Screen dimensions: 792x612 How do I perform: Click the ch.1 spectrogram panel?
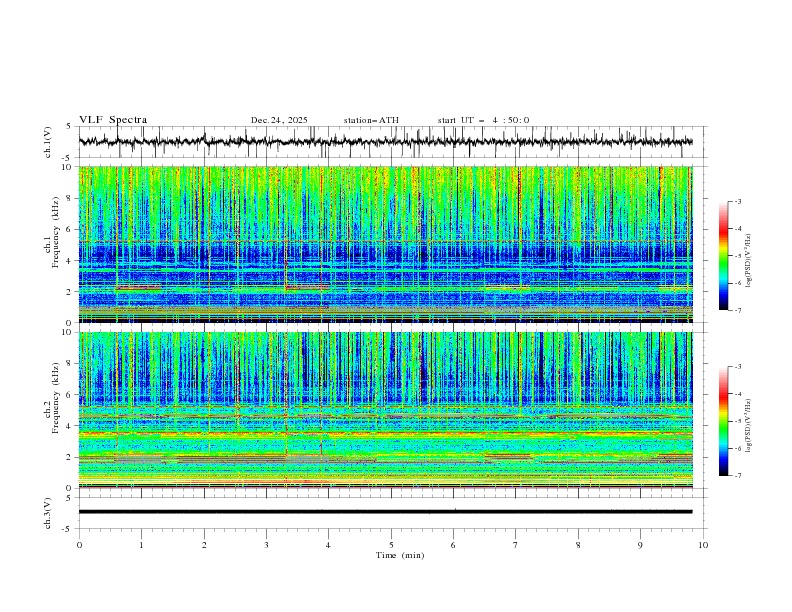tap(385, 244)
